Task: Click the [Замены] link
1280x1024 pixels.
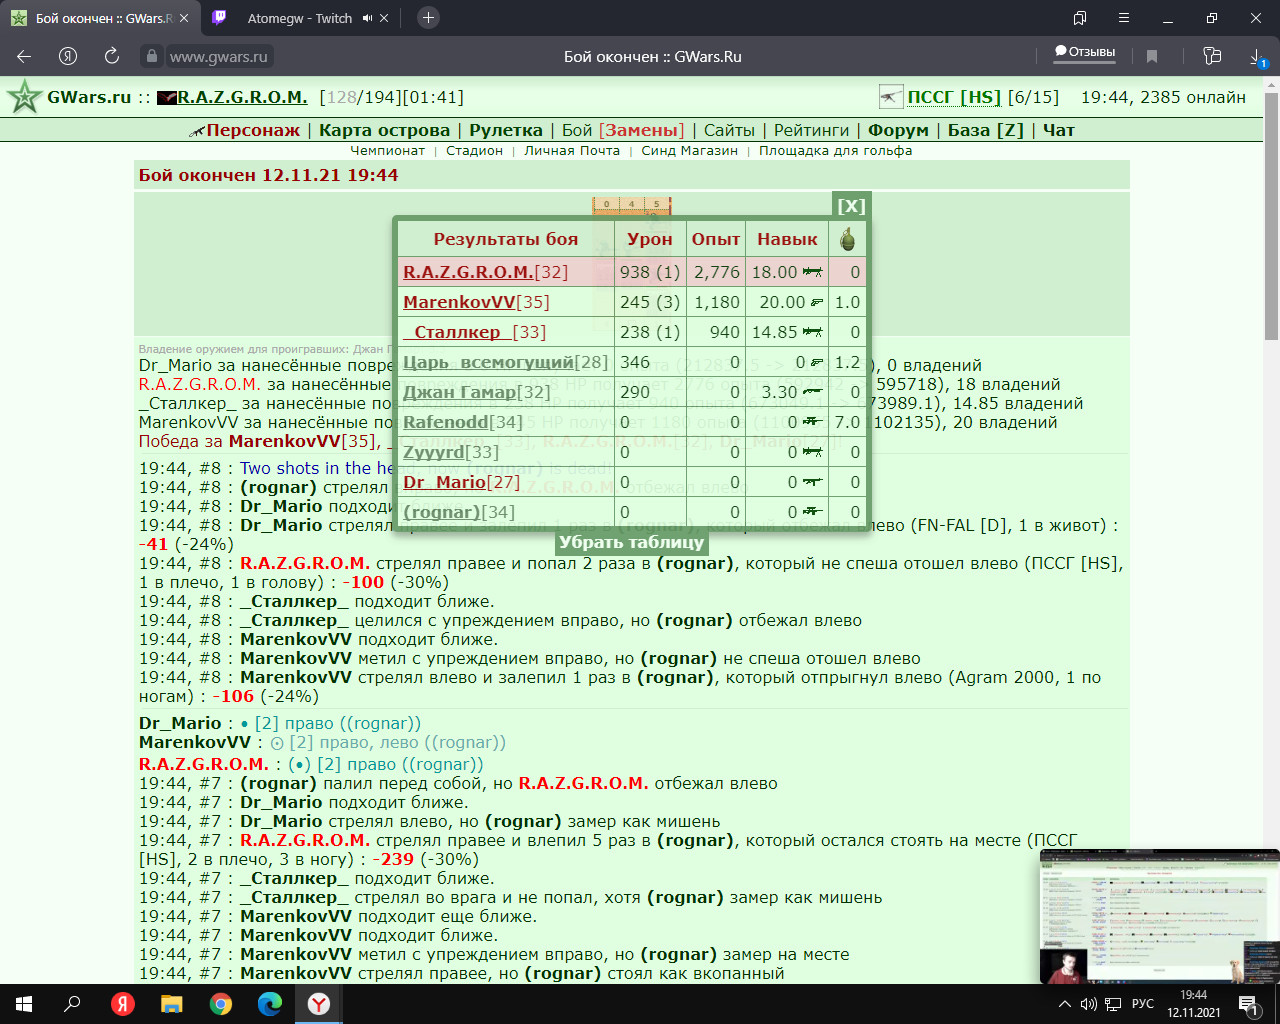Action: 641,130
